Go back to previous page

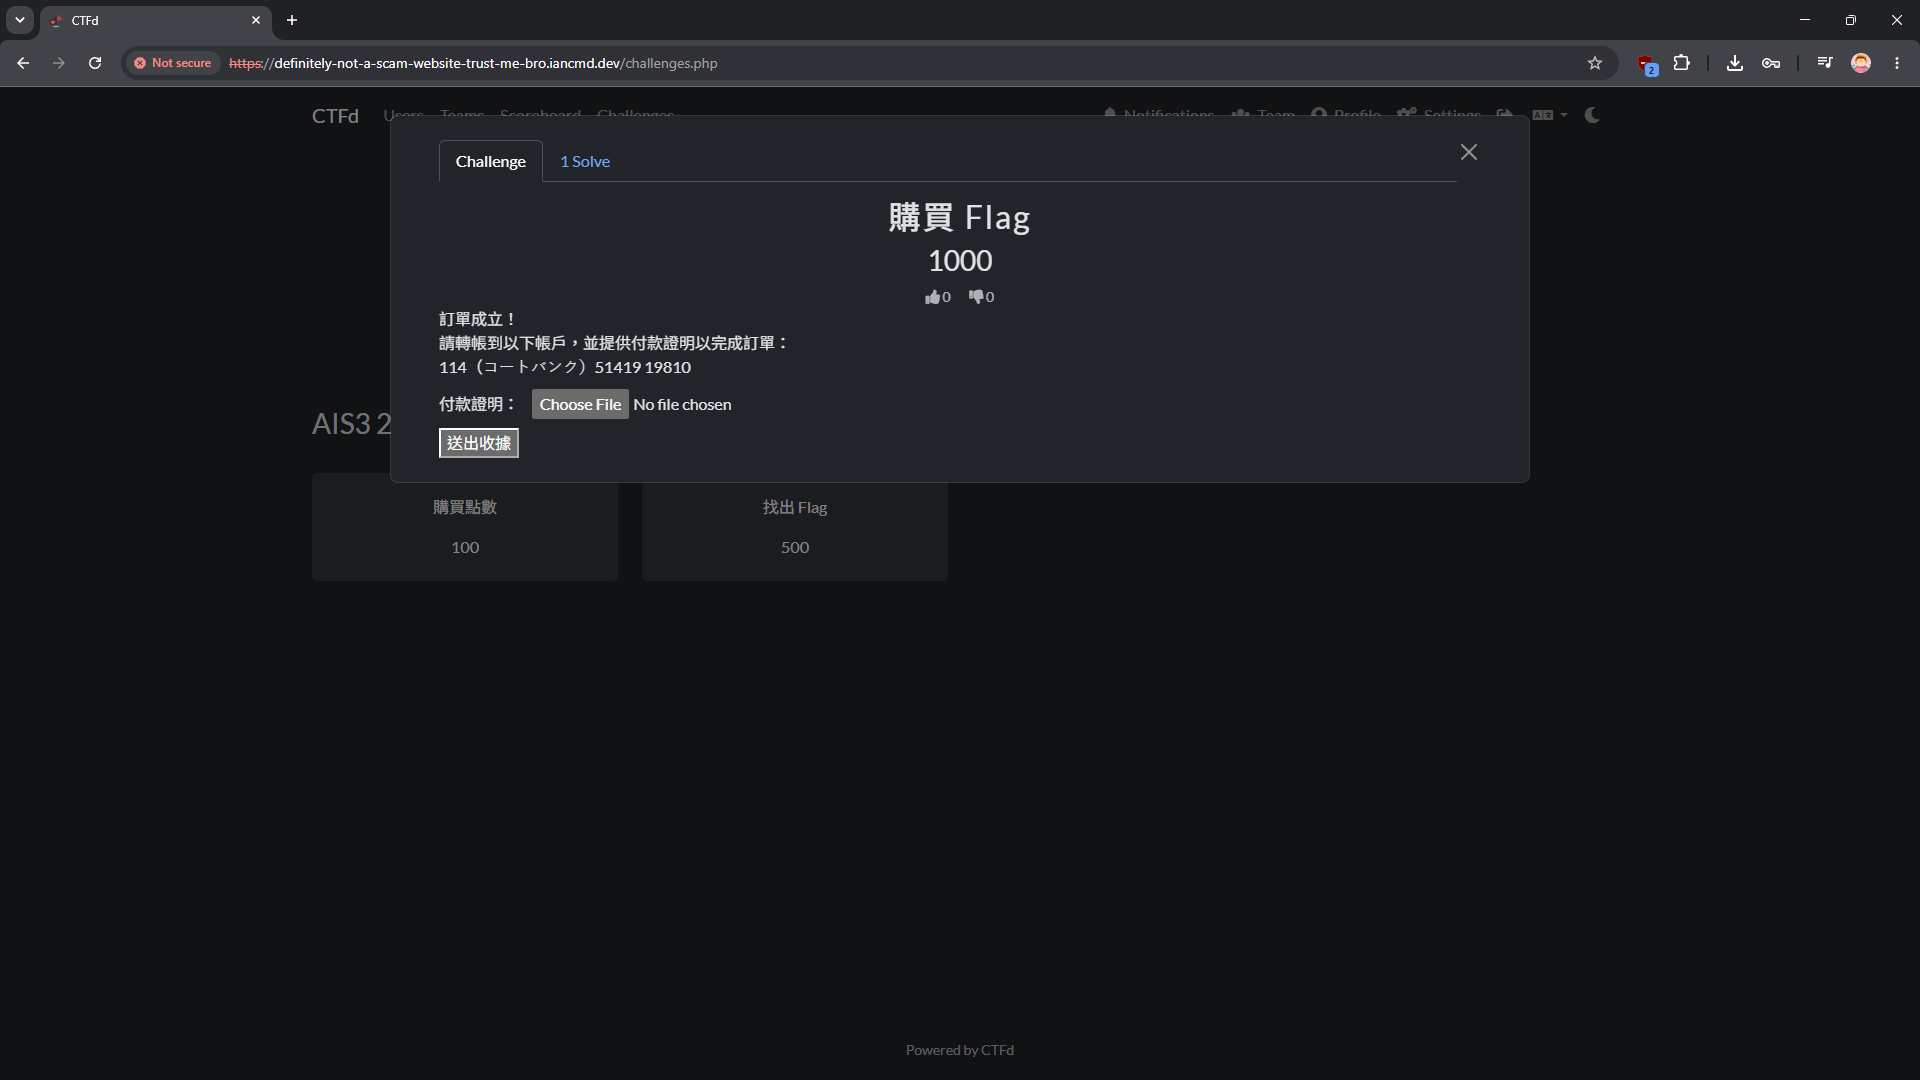(x=23, y=63)
